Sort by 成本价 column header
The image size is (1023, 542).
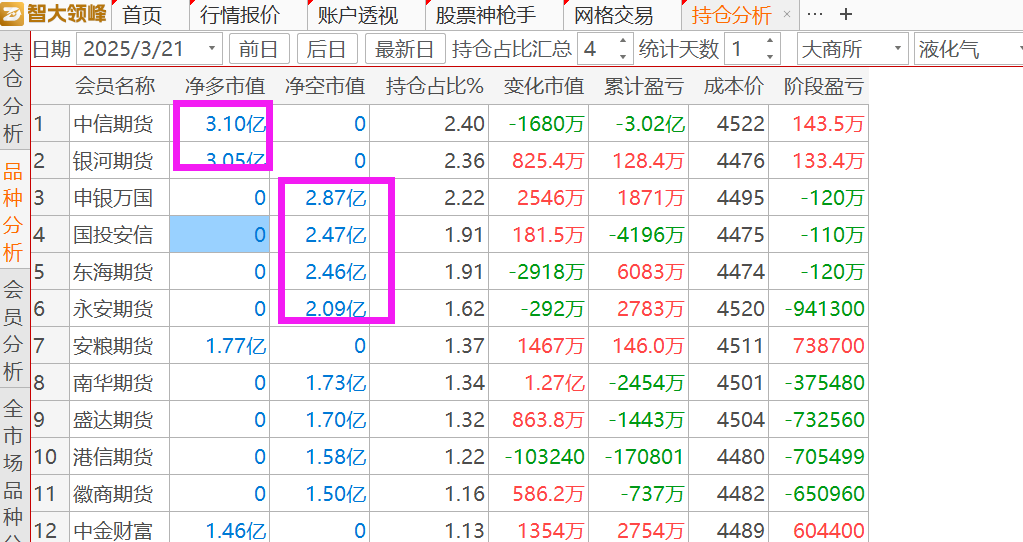[x=733, y=86]
